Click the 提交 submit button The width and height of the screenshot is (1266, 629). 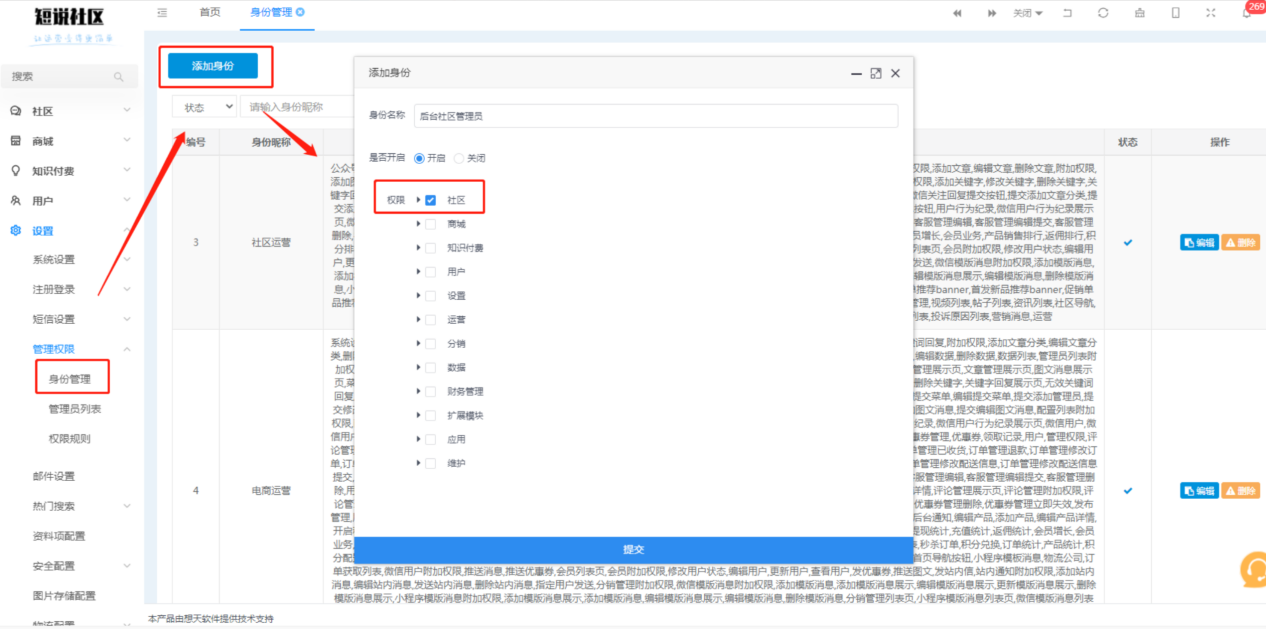coord(634,550)
